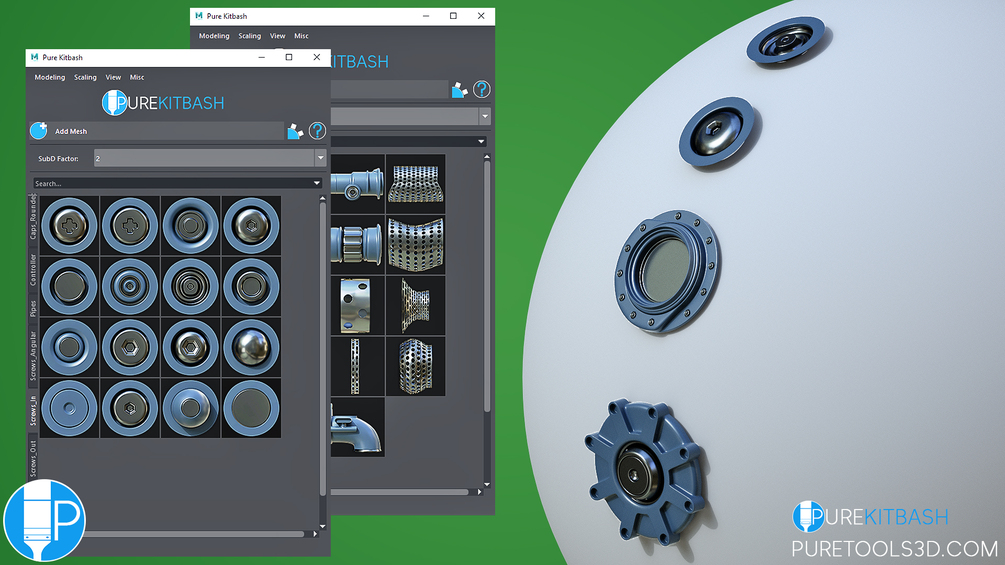
Task: Expand the SubD Factor dropdown arrow
Action: coord(320,158)
